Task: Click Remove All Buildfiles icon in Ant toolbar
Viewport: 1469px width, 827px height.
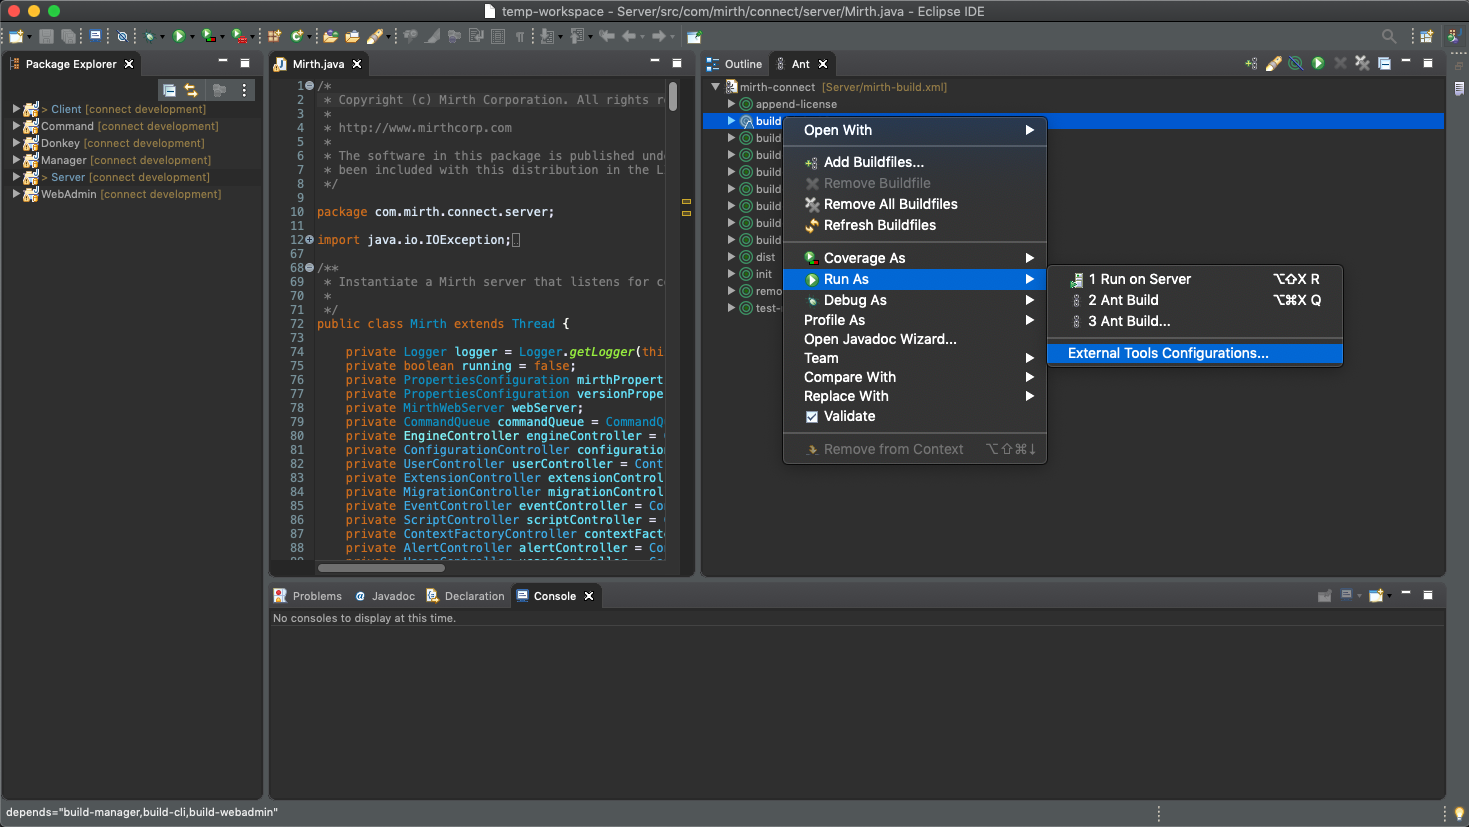Action: coord(1362,63)
